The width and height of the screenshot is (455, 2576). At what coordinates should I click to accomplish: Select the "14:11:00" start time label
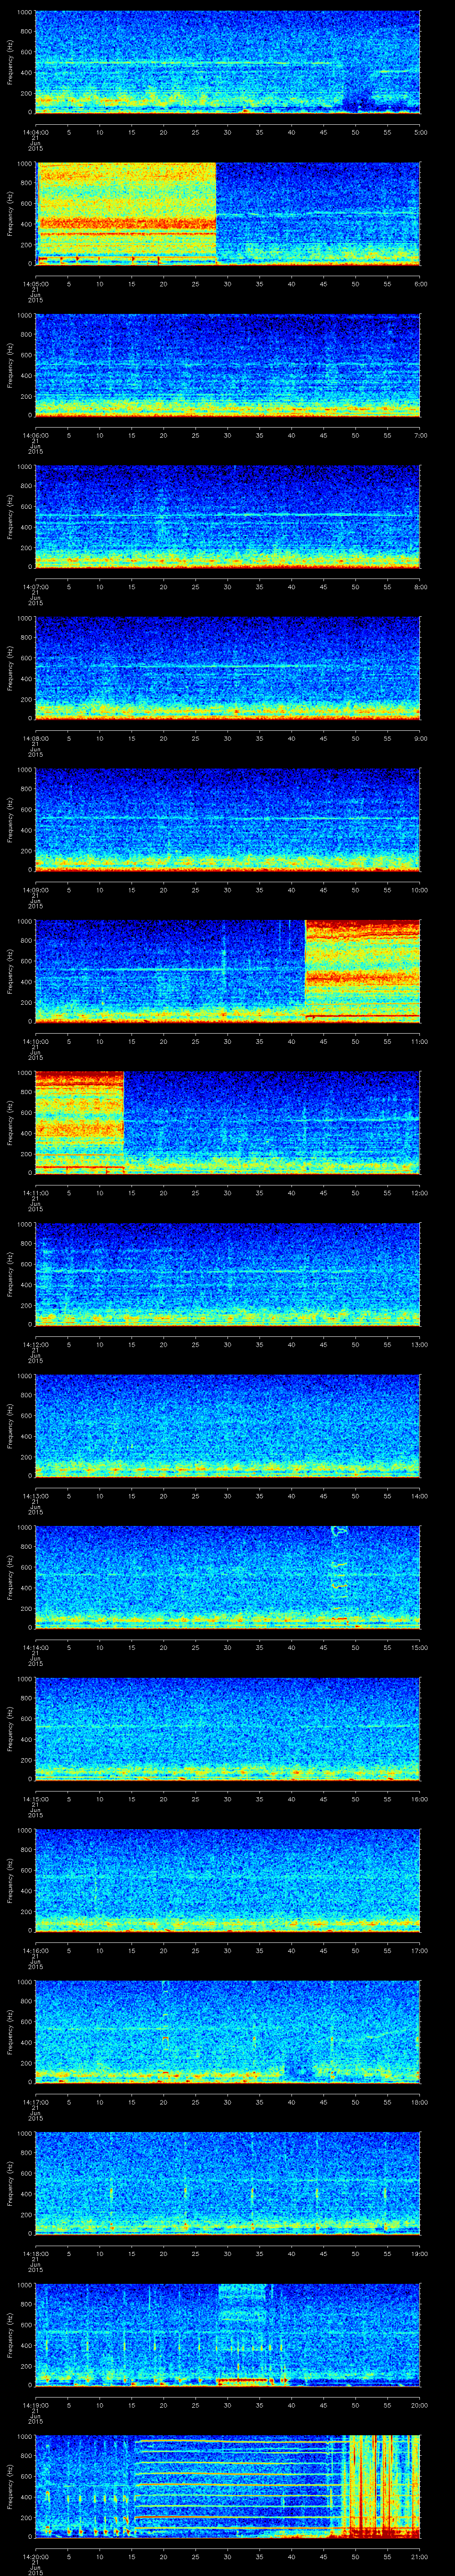35,1192
